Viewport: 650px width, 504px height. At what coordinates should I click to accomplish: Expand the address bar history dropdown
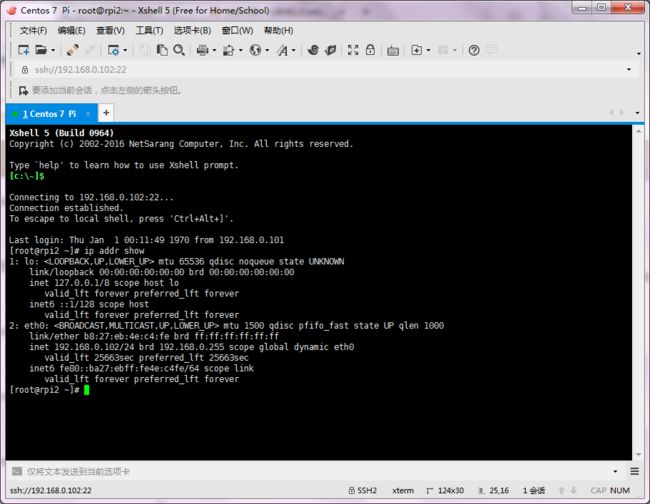point(629,69)
